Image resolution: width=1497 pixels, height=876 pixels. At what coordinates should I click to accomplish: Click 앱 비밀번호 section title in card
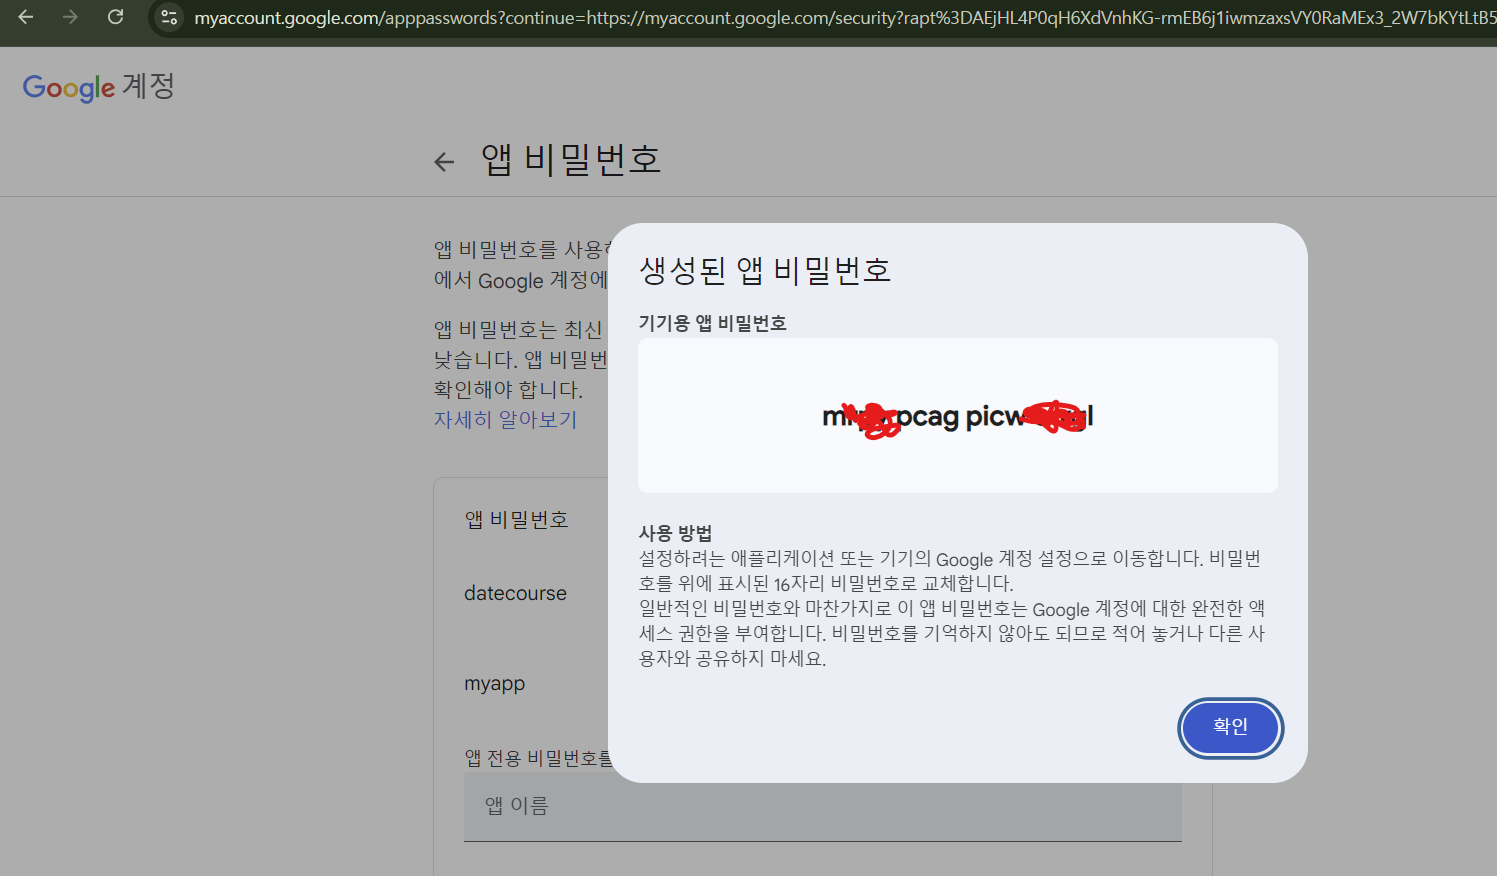(516, 520)
